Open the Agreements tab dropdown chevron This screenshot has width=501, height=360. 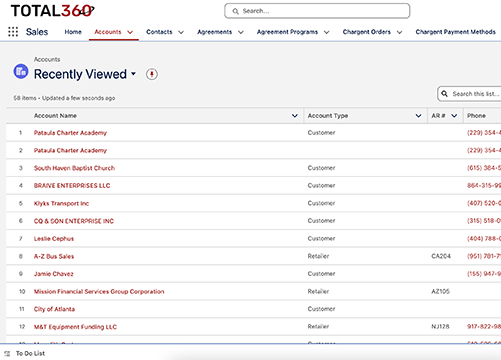point(241,32)
